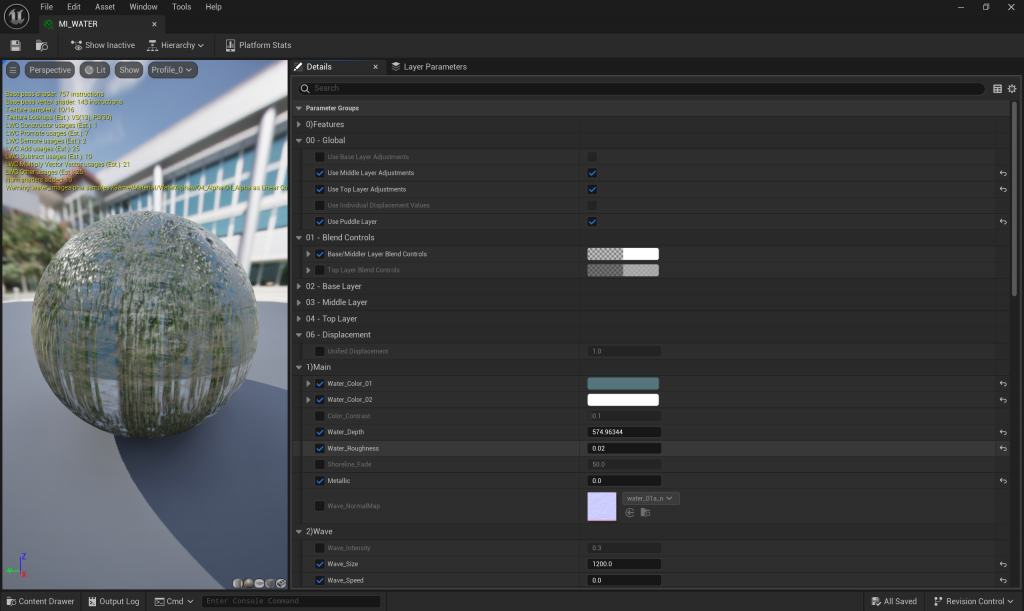The height and width of the screenshot is (611, 1024).
Task: Enable Color_Contrast parameter override
Action: coord(319,416)
